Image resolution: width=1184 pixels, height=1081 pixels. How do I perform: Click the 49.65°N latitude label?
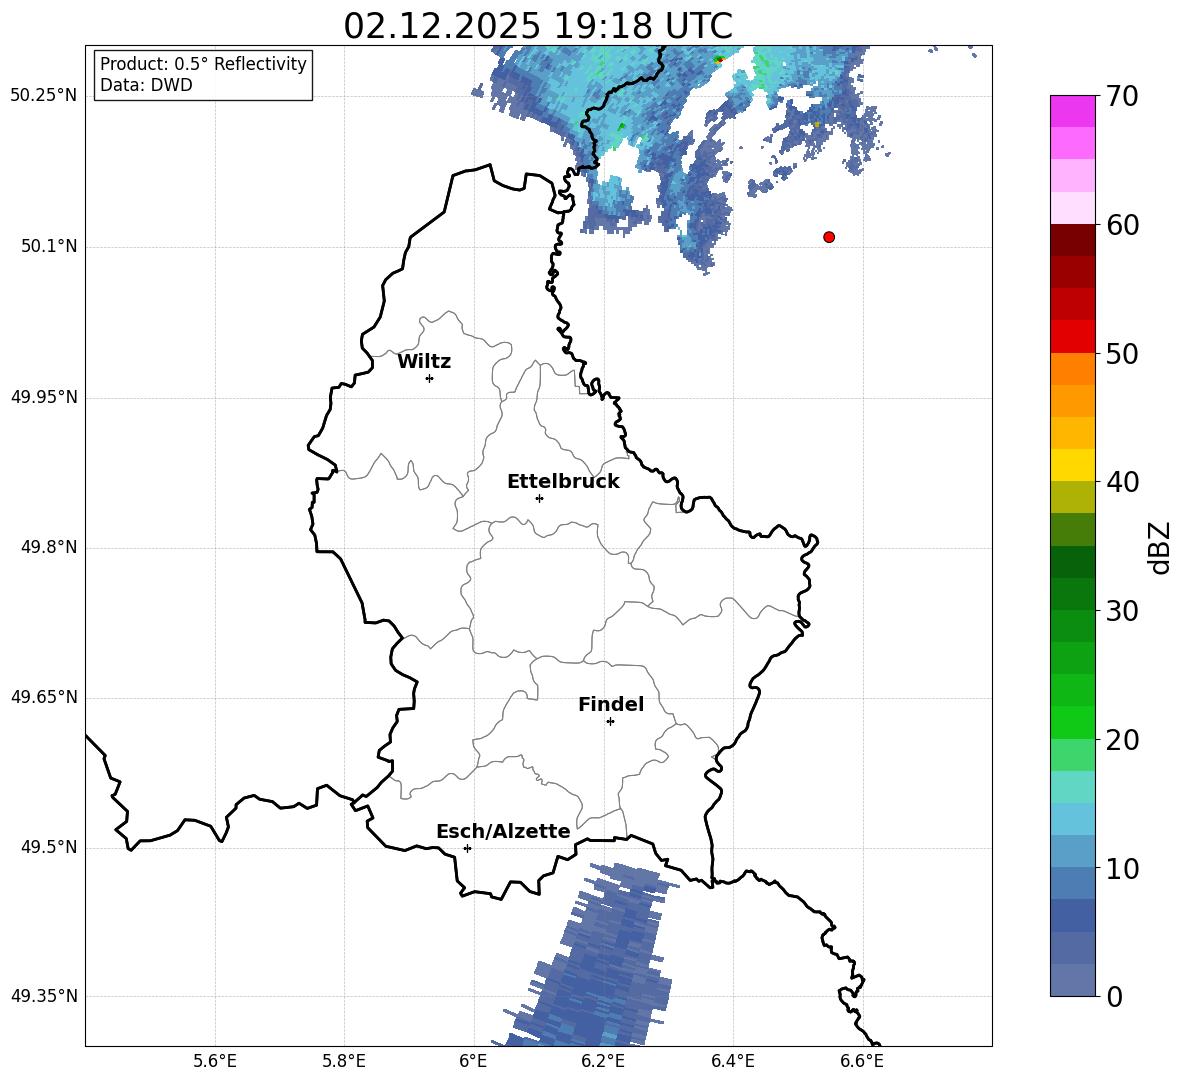[x=44, y=697]
